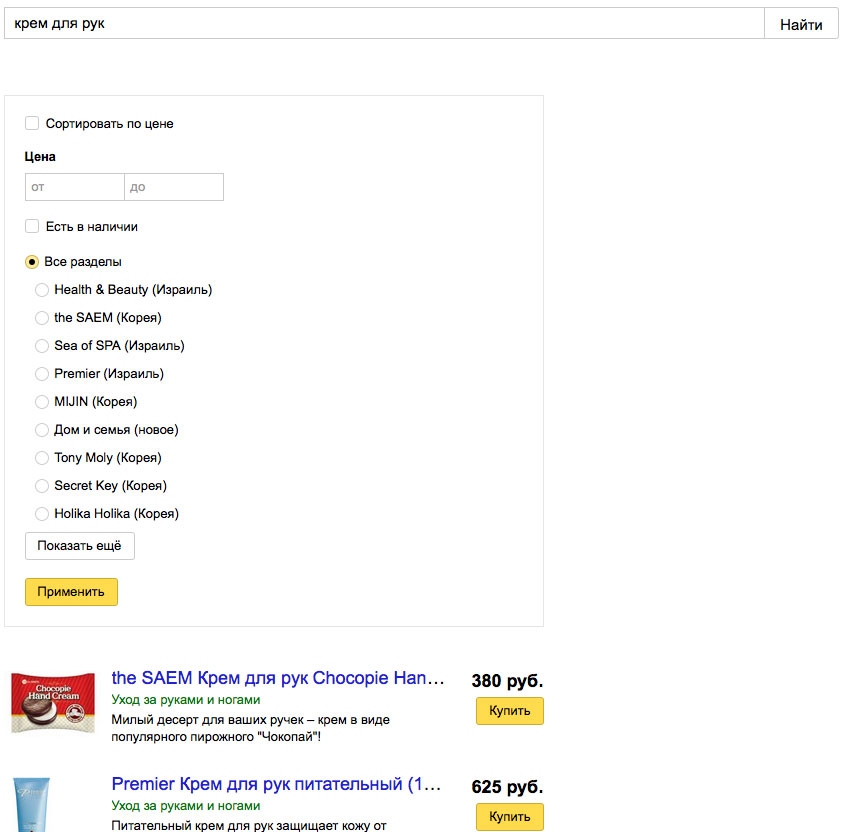
Task: Expand list with Показать ещё button
Action: 80,546
